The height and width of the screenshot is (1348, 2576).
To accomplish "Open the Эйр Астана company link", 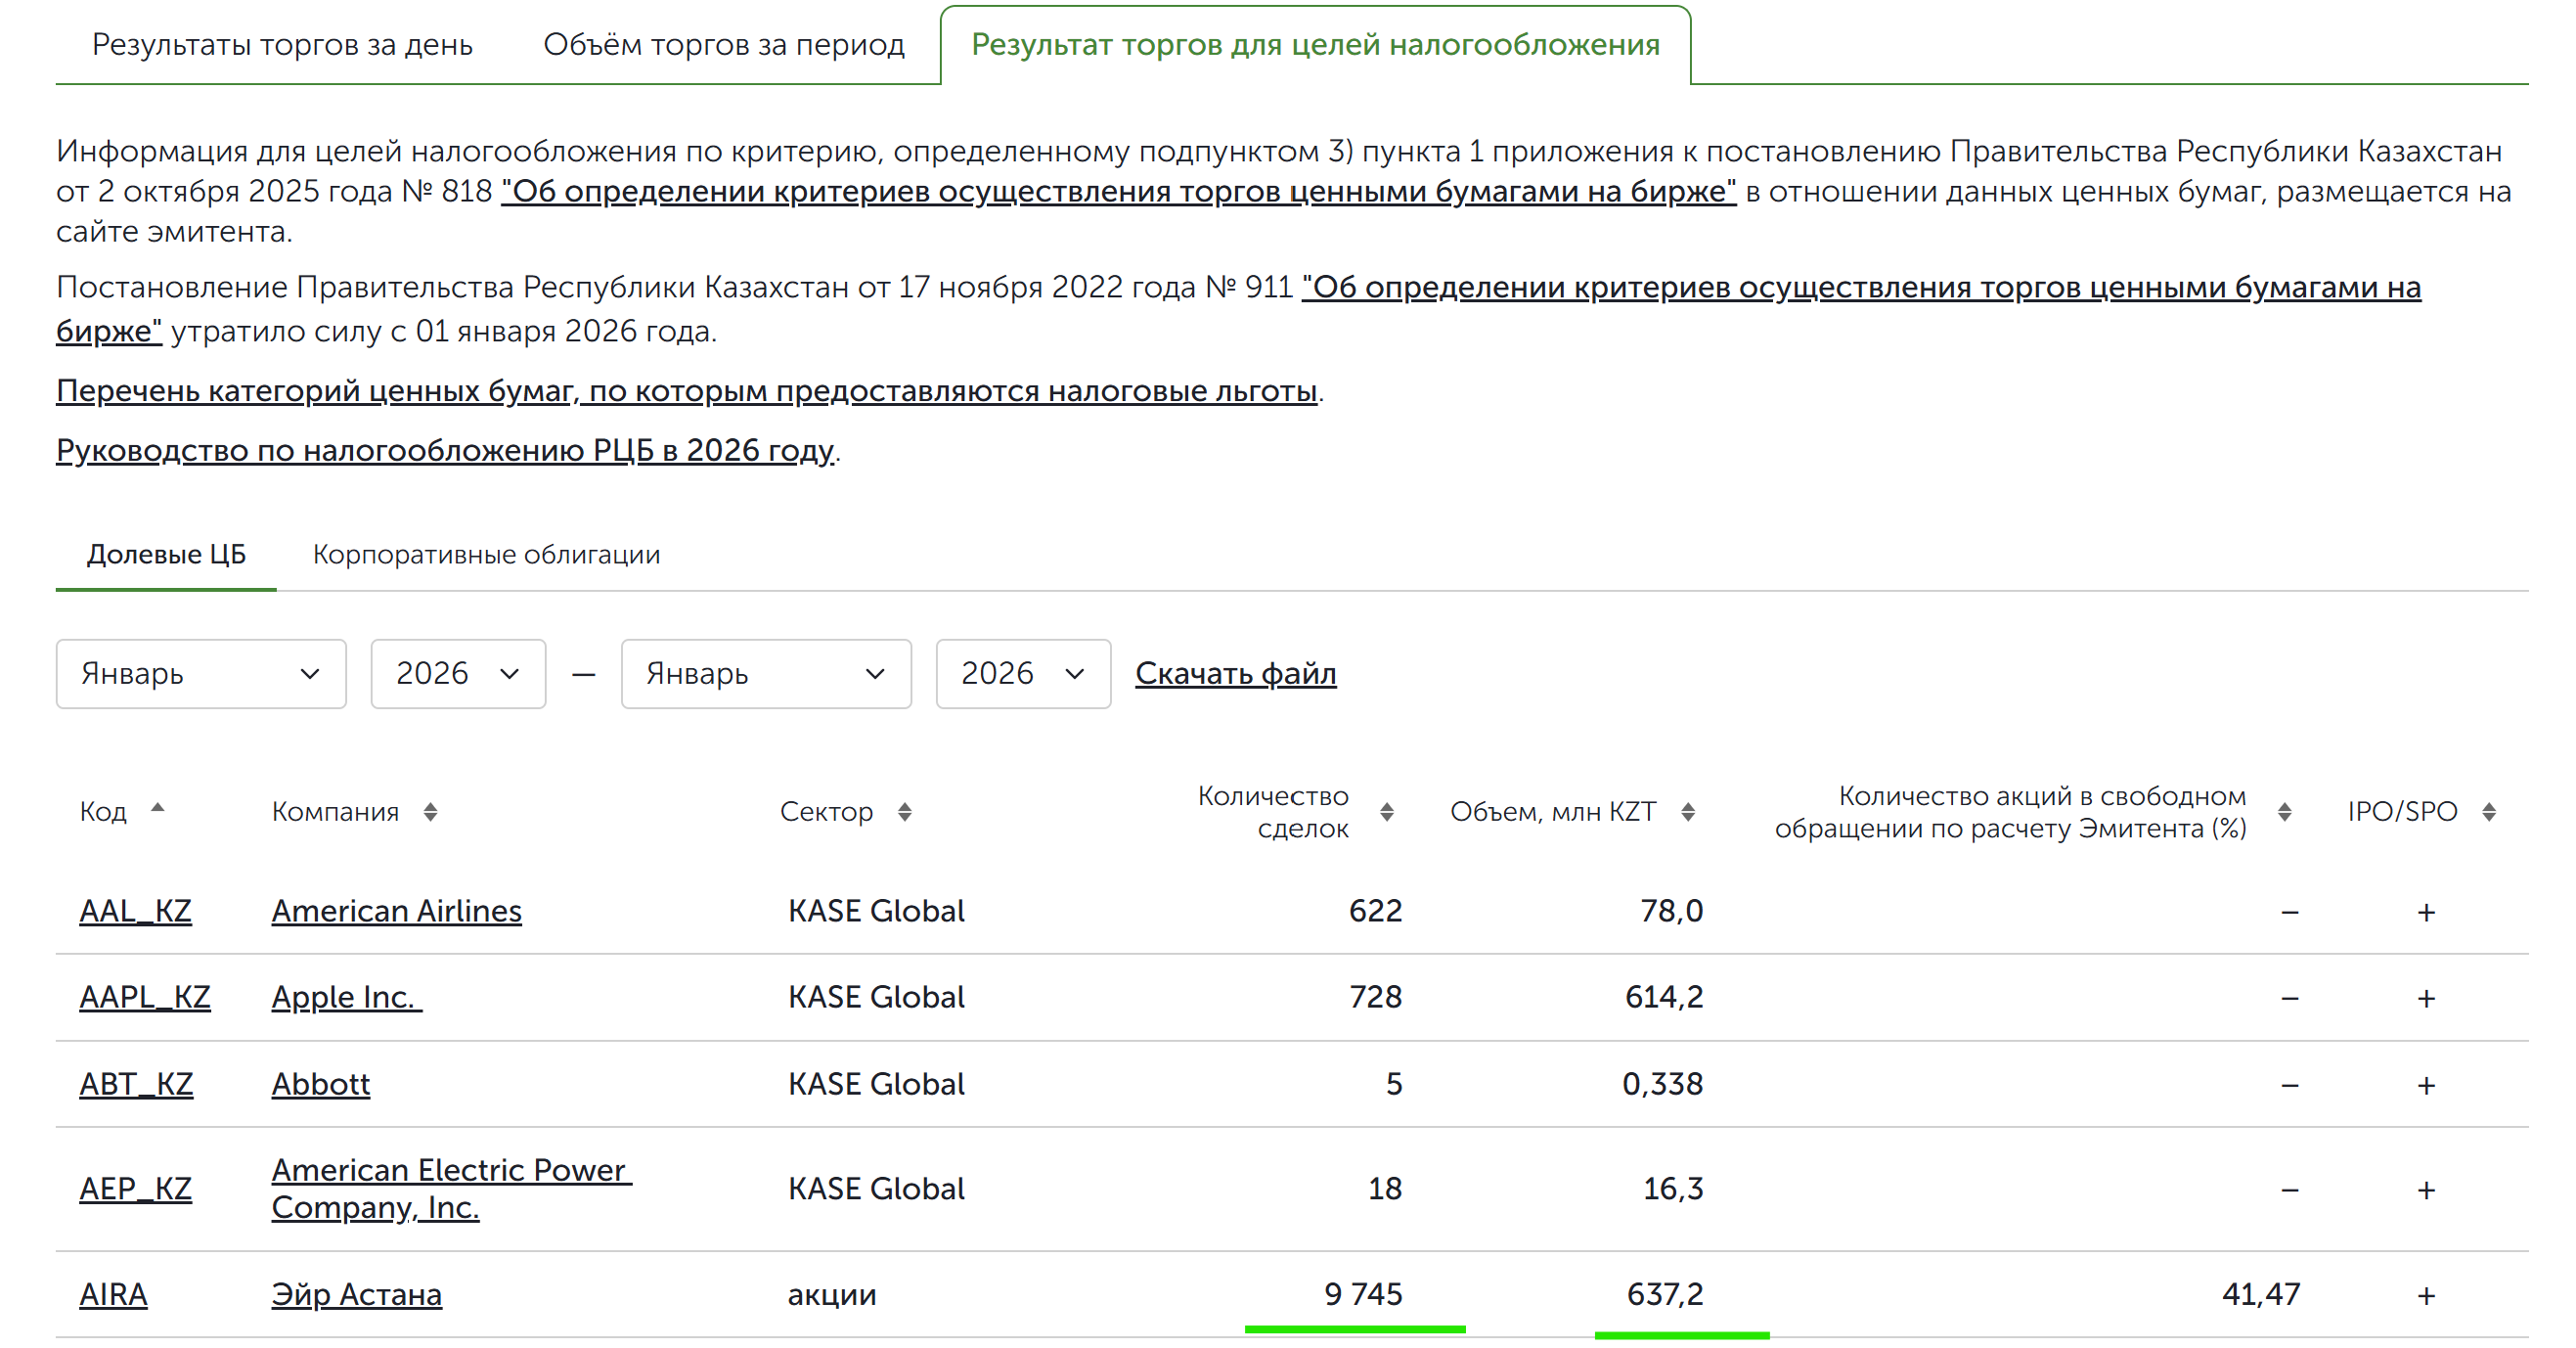I will pos(356,1294).
